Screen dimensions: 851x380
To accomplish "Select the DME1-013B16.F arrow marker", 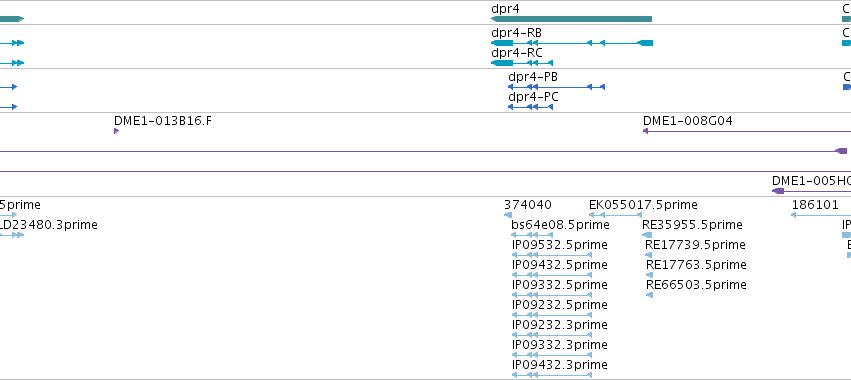I will click(116, 131).
